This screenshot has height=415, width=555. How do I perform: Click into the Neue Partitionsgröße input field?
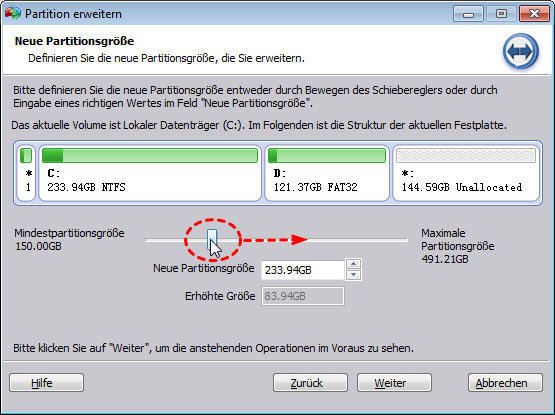tap(303, 270)
